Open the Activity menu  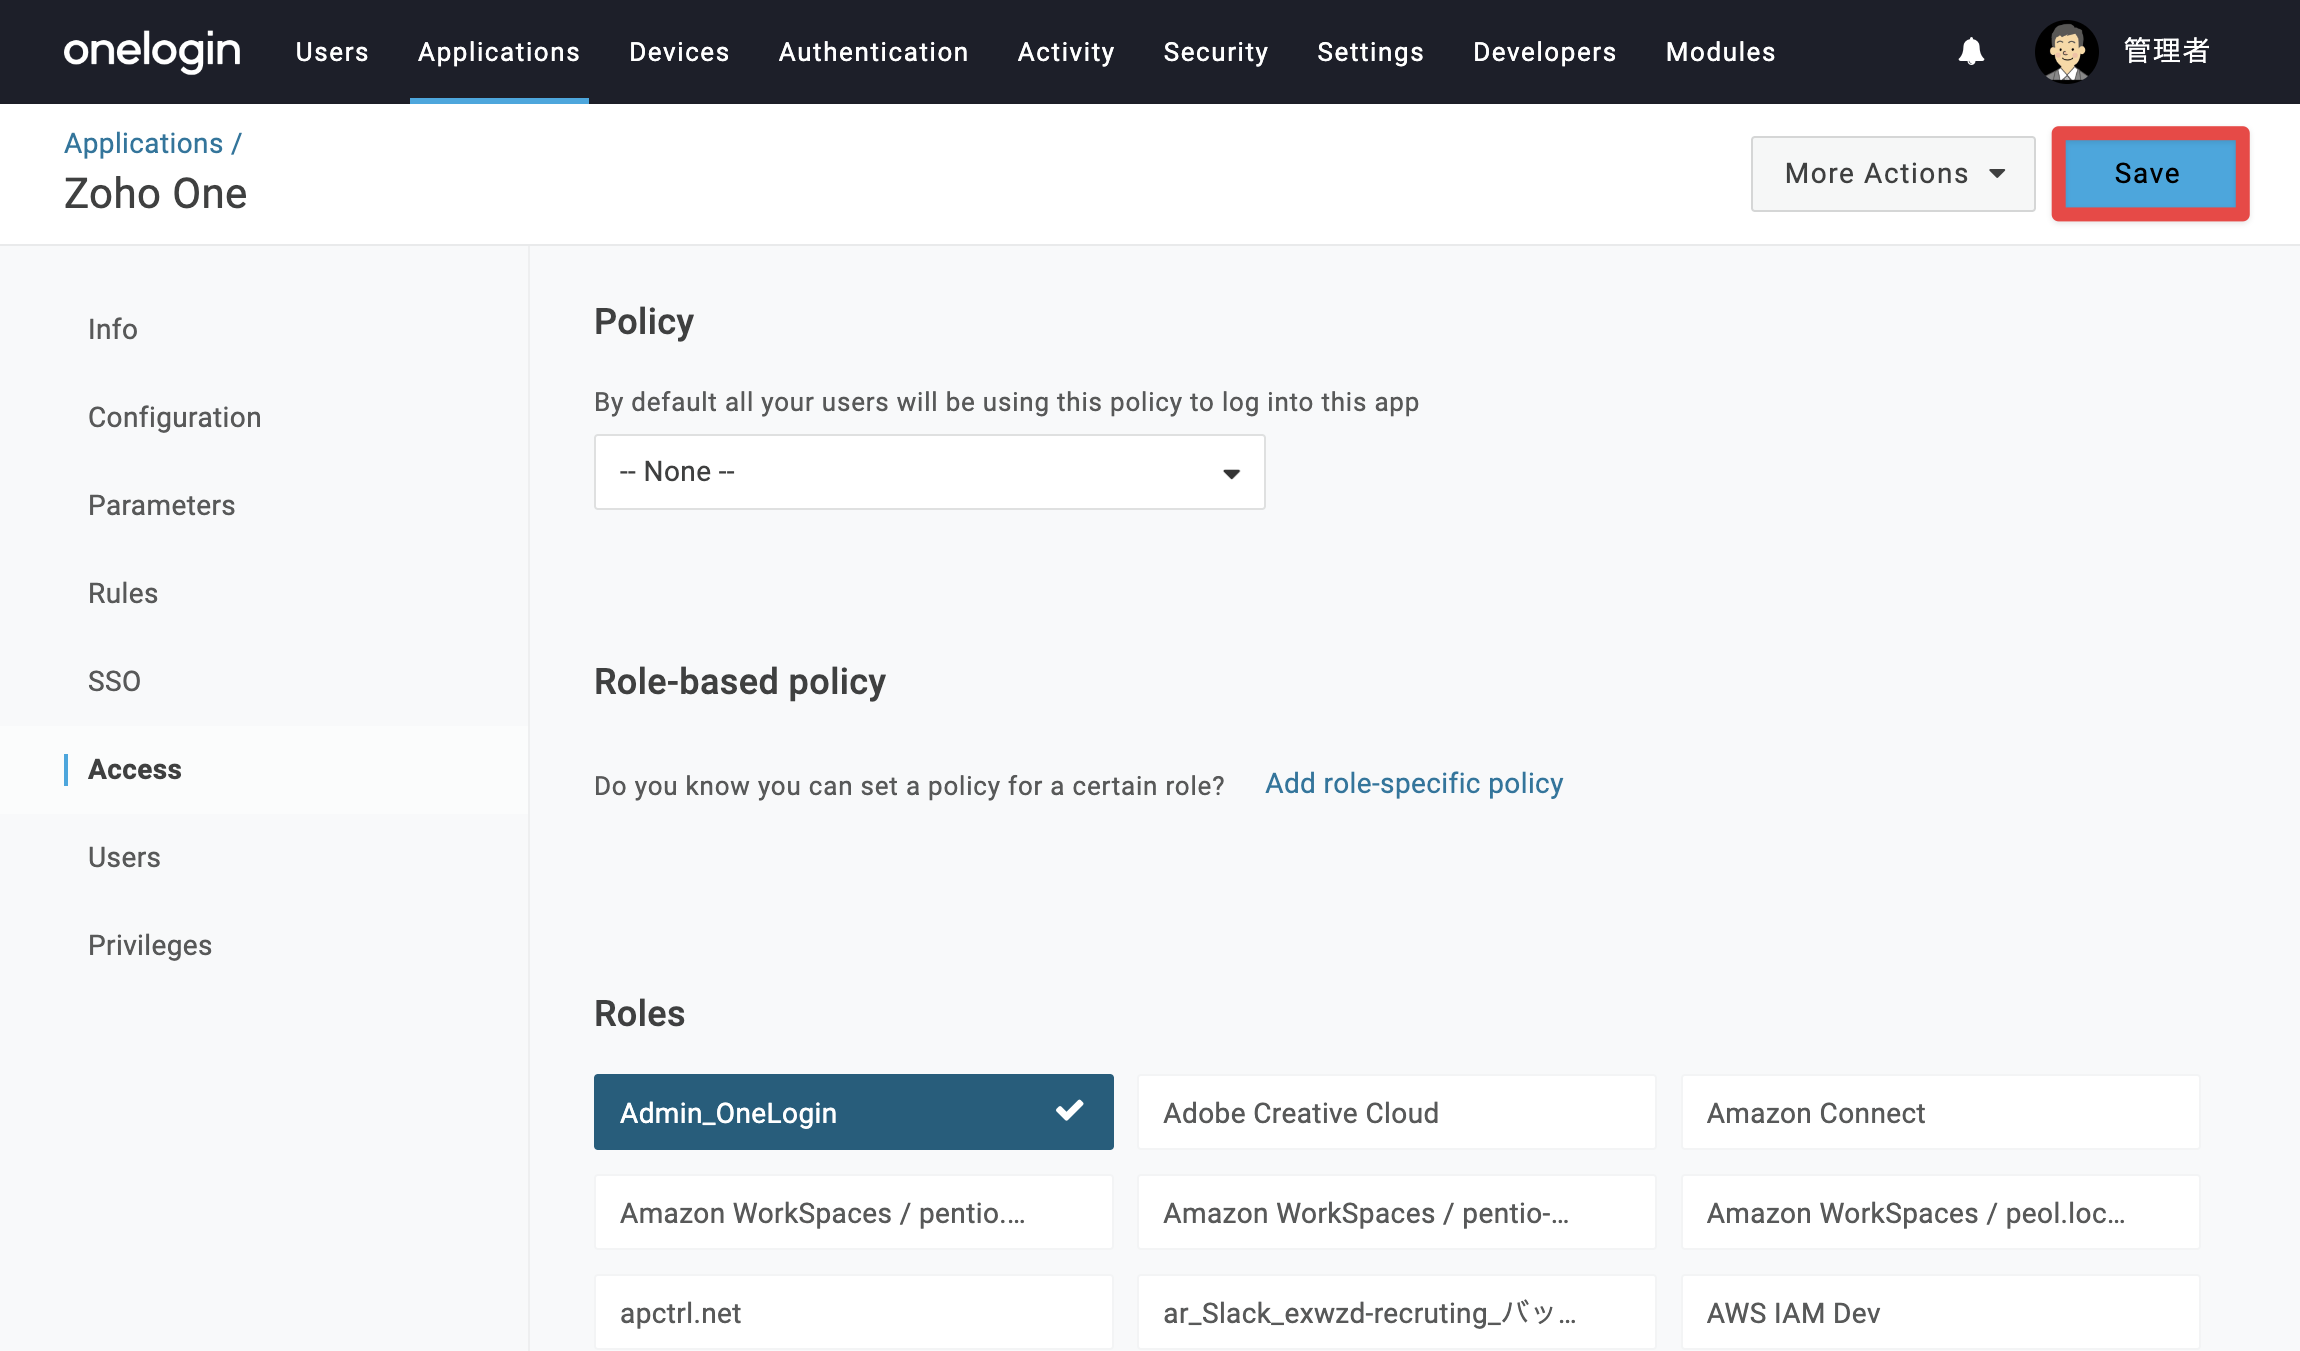(1066, 52)
